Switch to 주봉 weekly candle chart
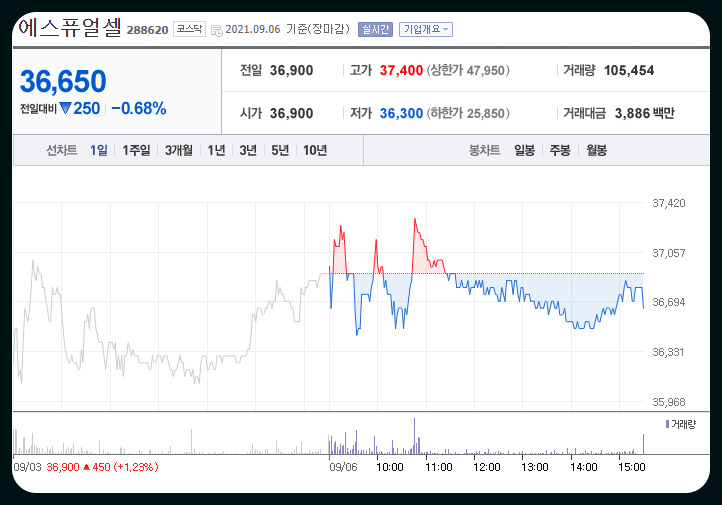This screenshot has height=505, width=722. (560, 150)
